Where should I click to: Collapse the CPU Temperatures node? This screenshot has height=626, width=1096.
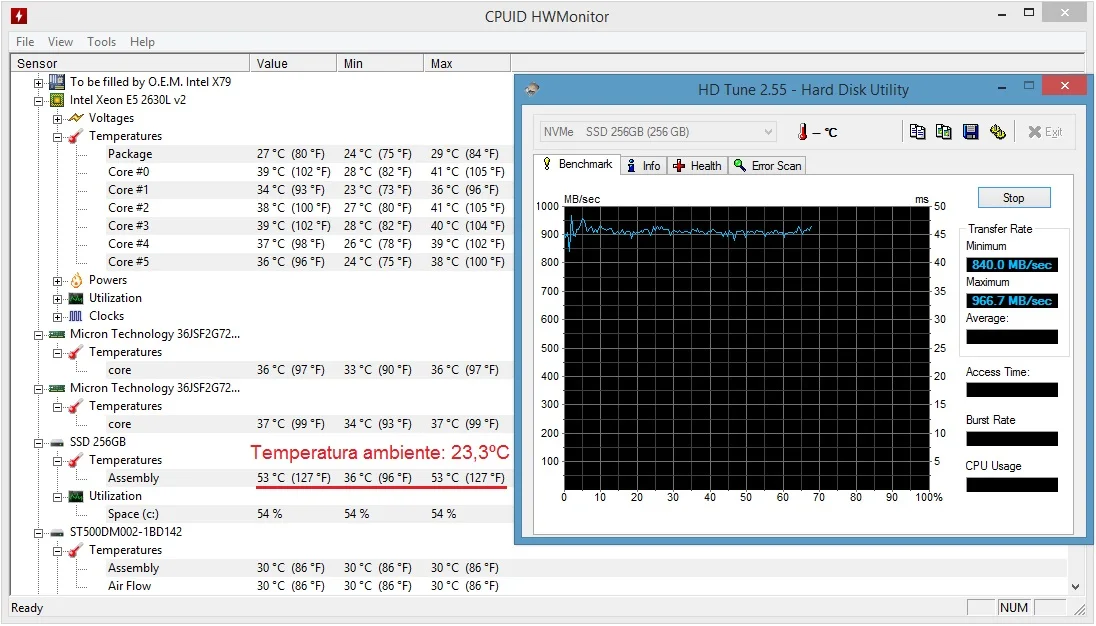tap(57, 137)
